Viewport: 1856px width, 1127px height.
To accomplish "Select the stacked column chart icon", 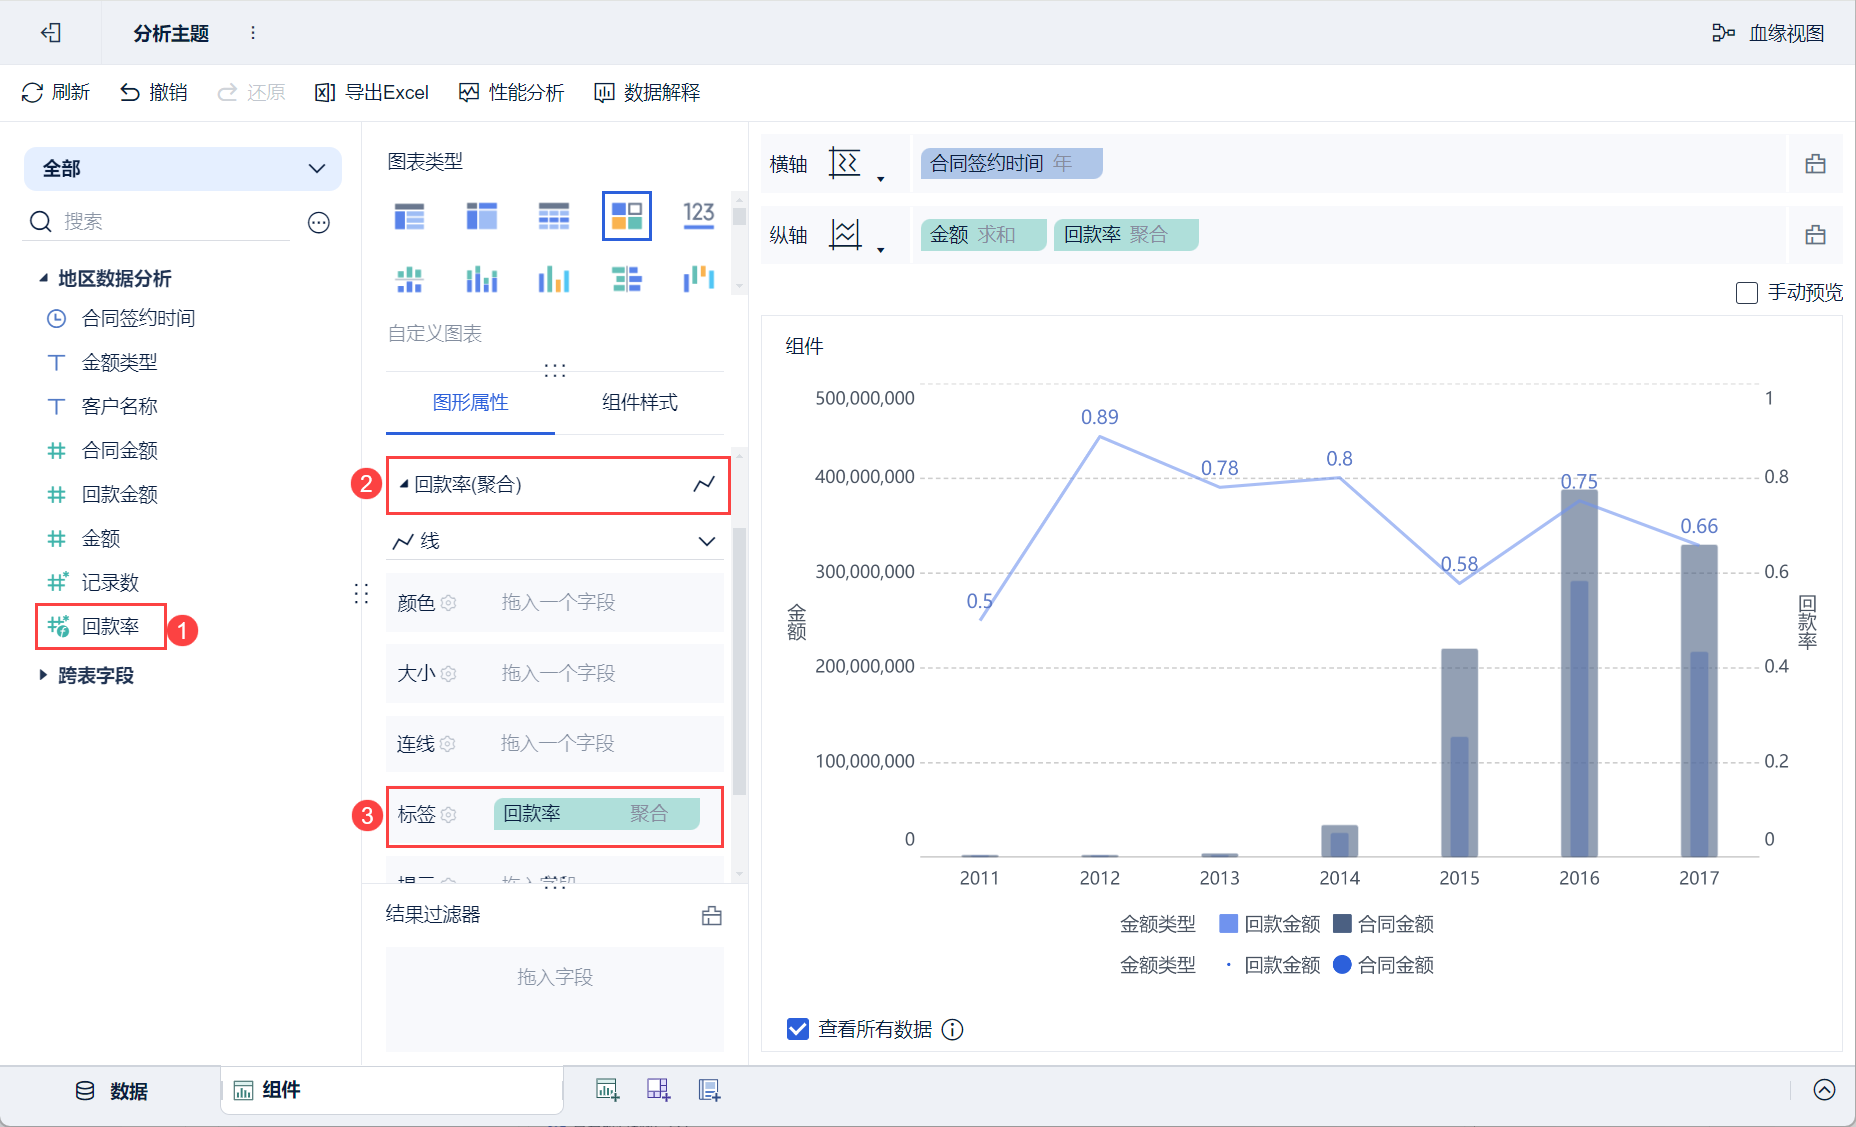I will pyautogui.click(x=481, y=280).
